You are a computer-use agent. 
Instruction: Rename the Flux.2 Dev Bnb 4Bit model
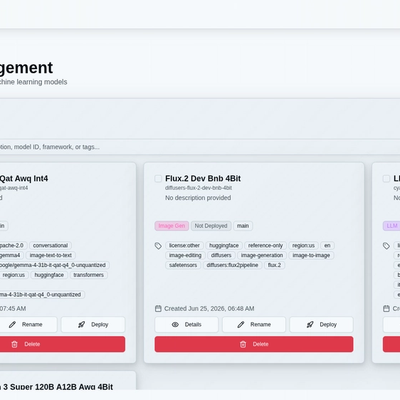tap(254, 324)
